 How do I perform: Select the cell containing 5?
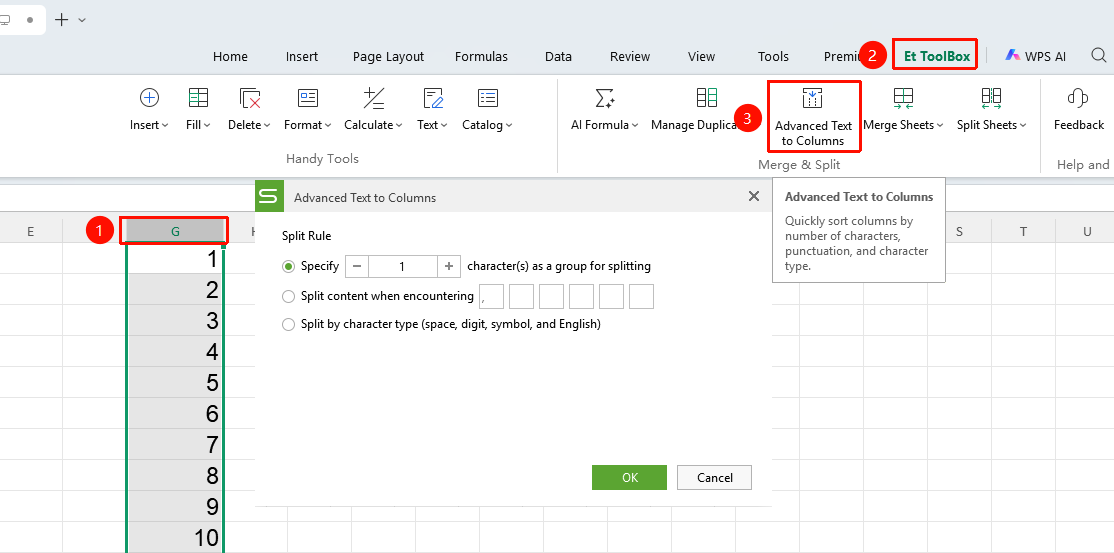pos(175,382)
